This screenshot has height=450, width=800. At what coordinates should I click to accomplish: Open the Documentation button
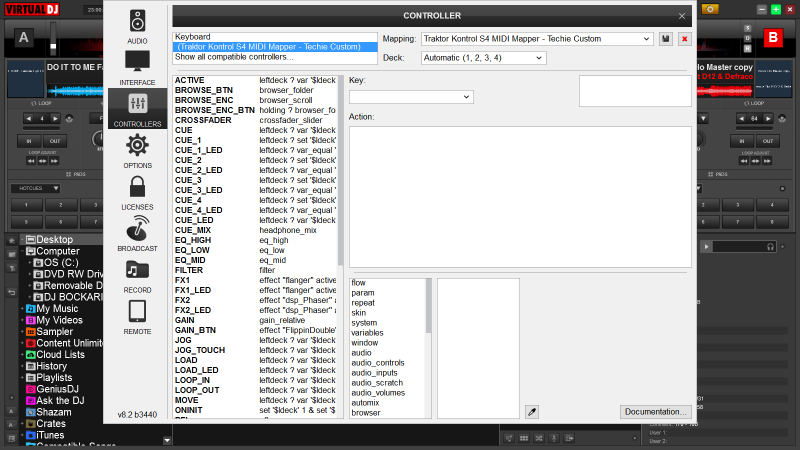coord(656,412)
